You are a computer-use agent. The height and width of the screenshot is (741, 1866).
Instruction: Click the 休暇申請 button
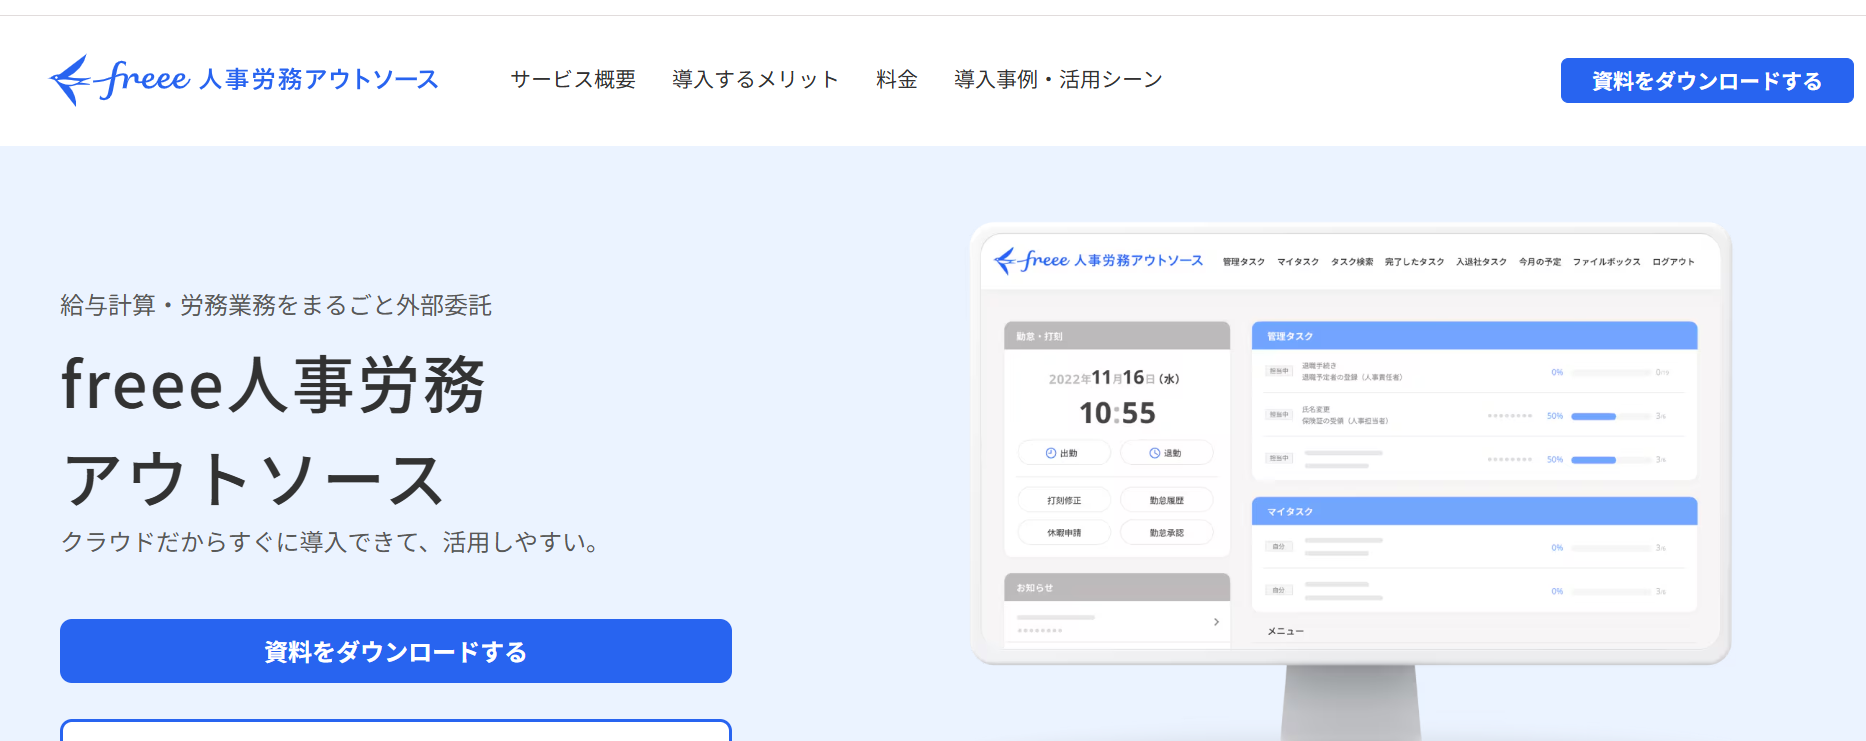coord(1064,533)
